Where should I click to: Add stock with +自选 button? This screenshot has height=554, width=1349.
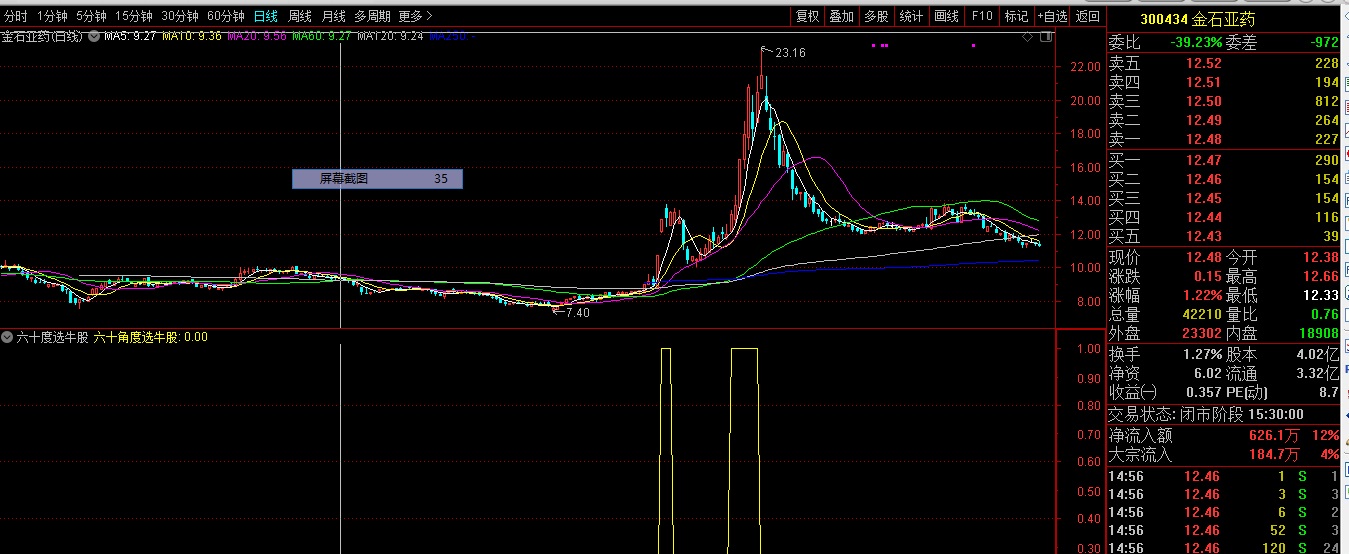point(1052,16)
